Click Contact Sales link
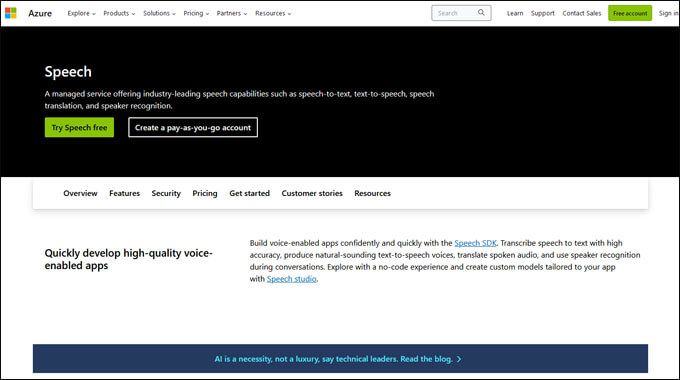 582,13
